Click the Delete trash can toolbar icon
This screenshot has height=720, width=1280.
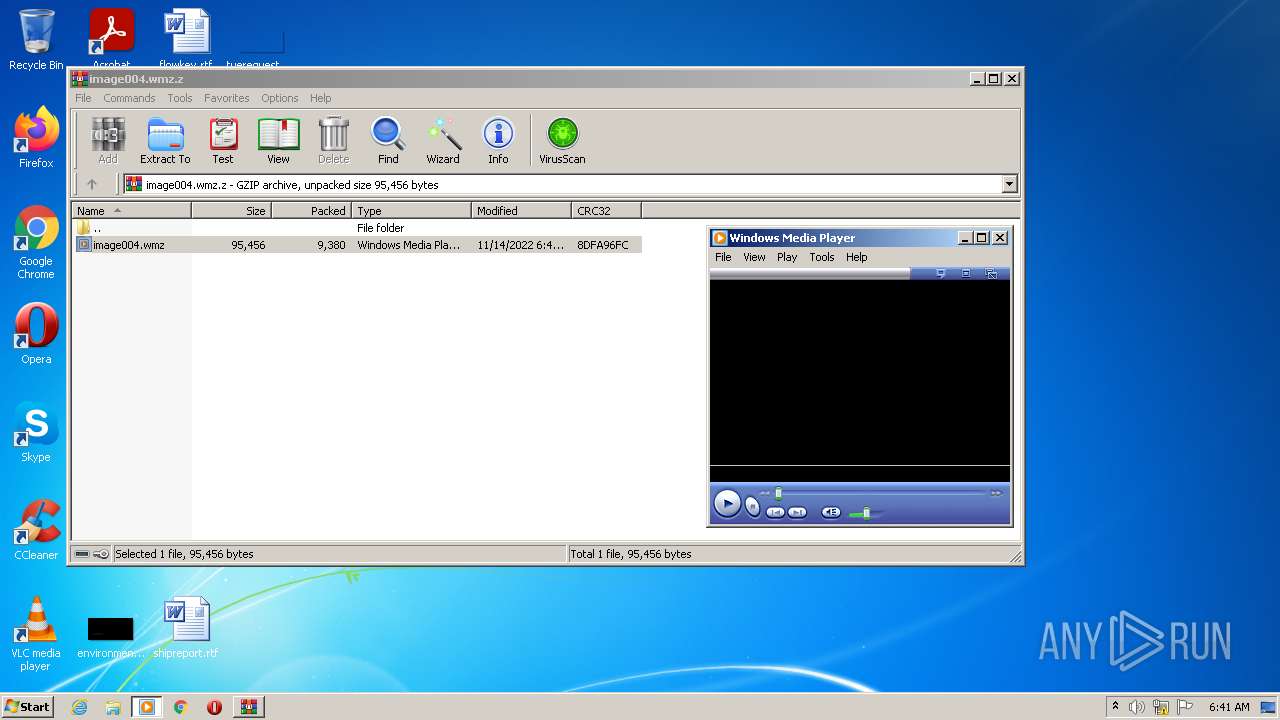333,141
